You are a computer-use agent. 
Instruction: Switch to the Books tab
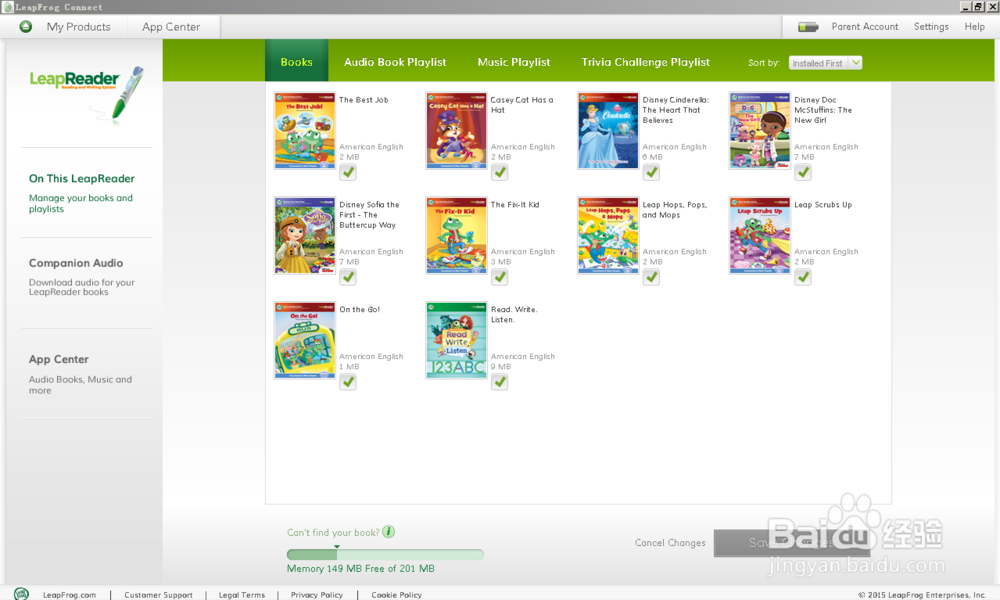(x=297, y=61)
